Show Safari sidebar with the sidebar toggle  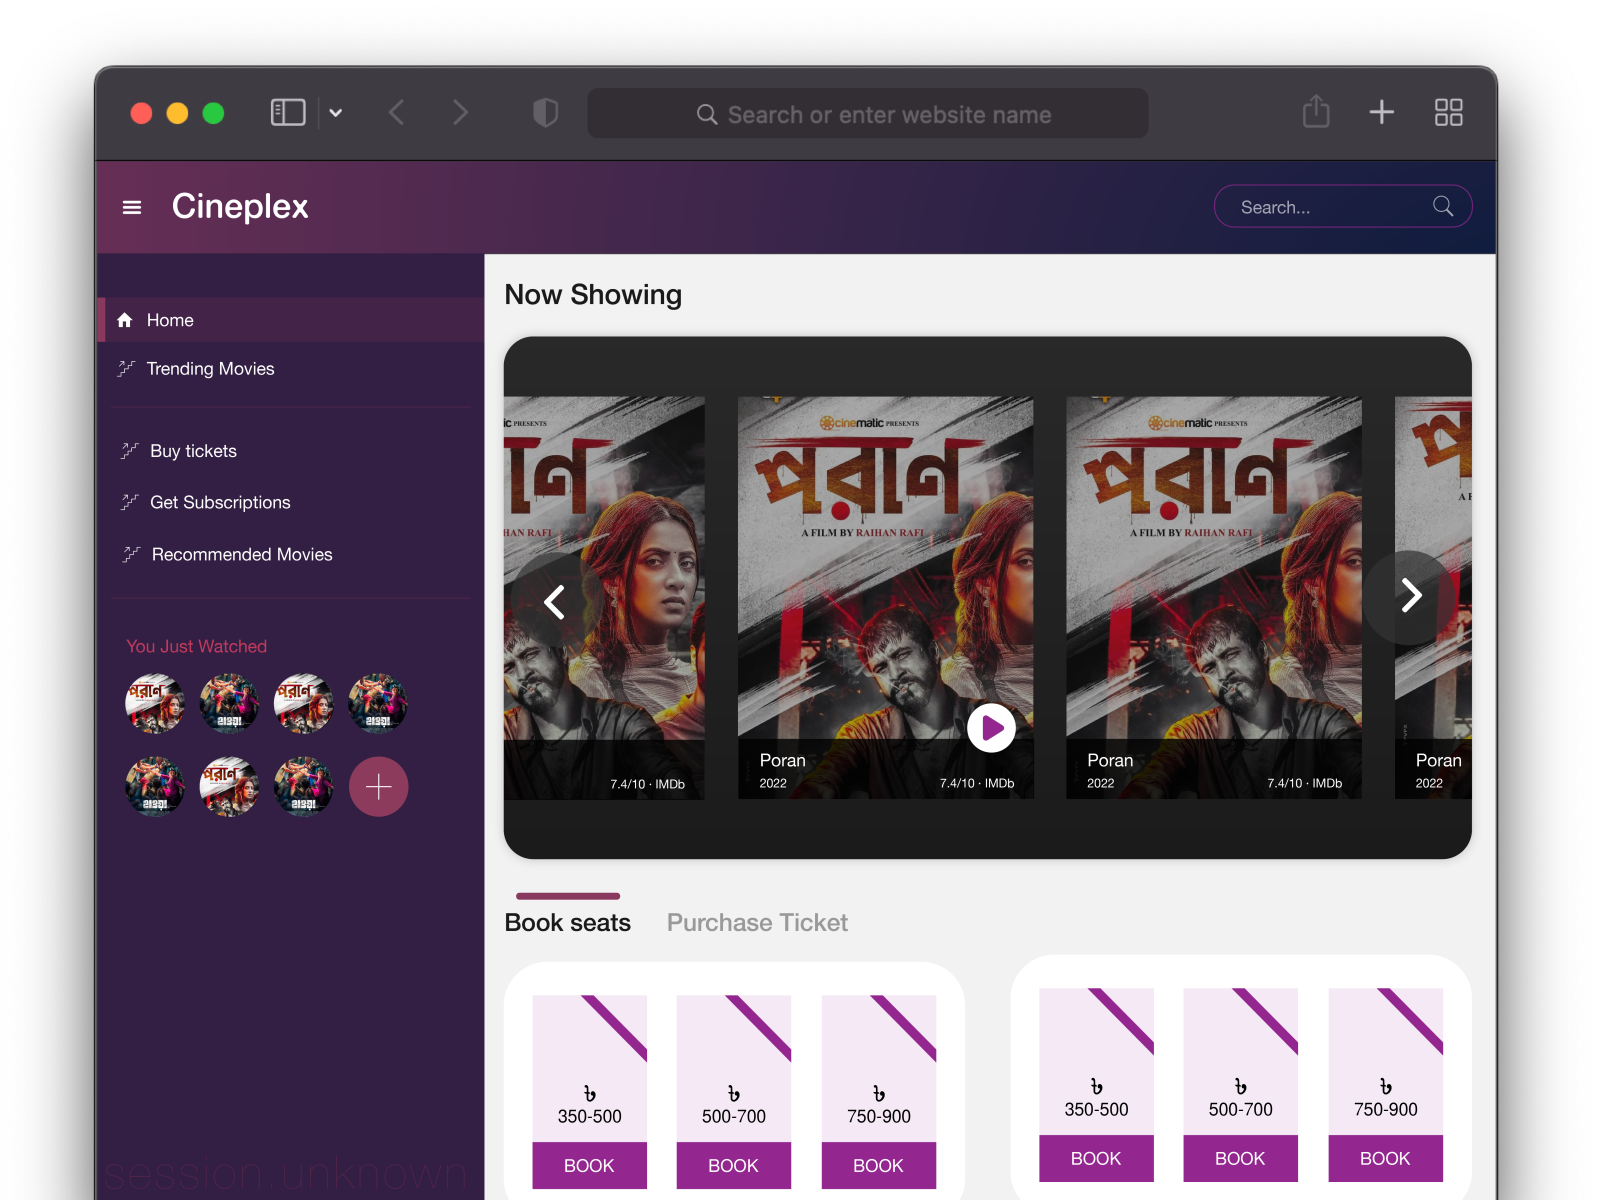click(x=287, y=112)
